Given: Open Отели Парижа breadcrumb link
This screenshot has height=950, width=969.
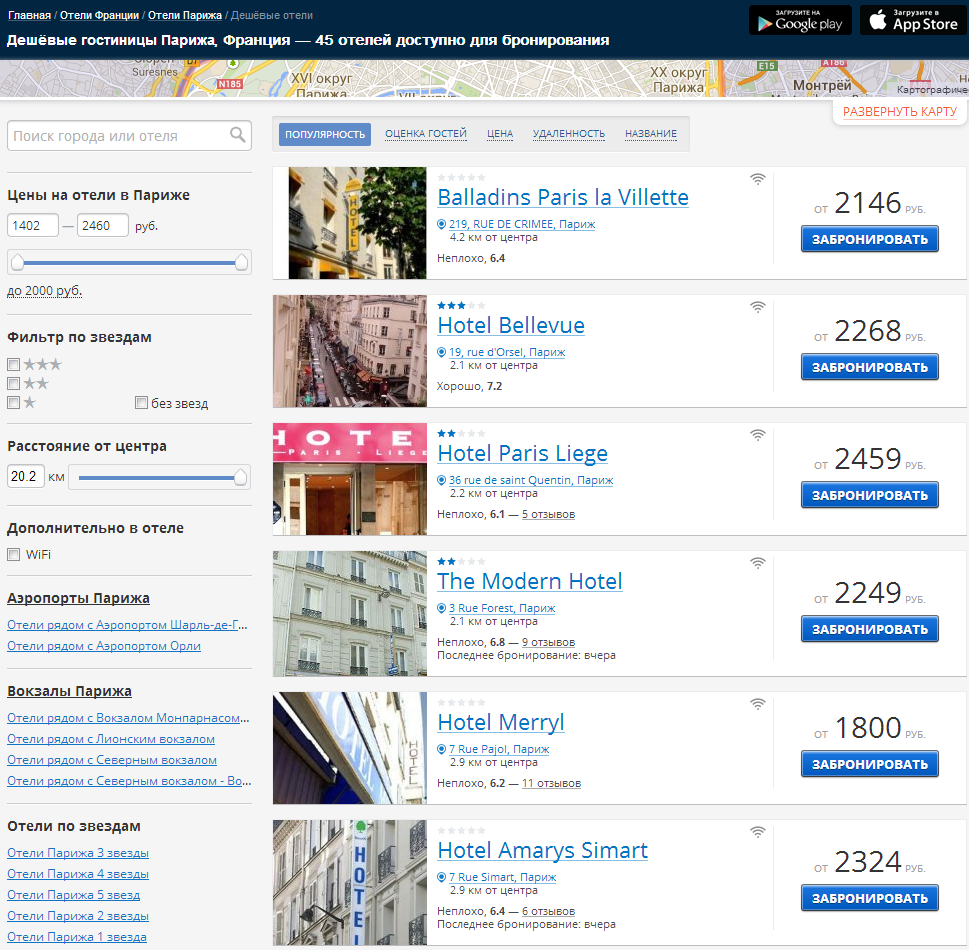Looking at the screenshot, I should [x=185, y=15].
